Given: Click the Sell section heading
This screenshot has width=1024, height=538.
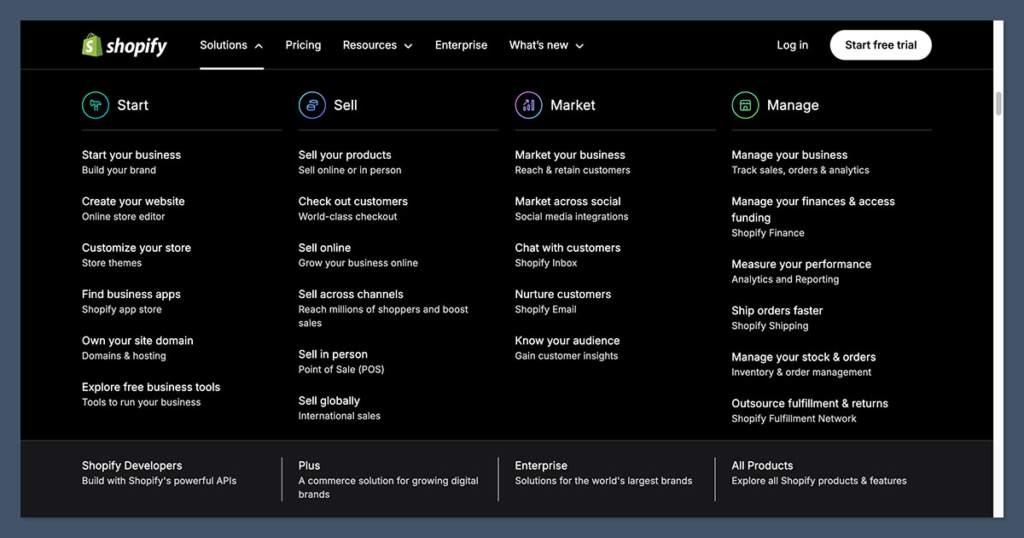Looking at the screenshot, I should [345, 105].
